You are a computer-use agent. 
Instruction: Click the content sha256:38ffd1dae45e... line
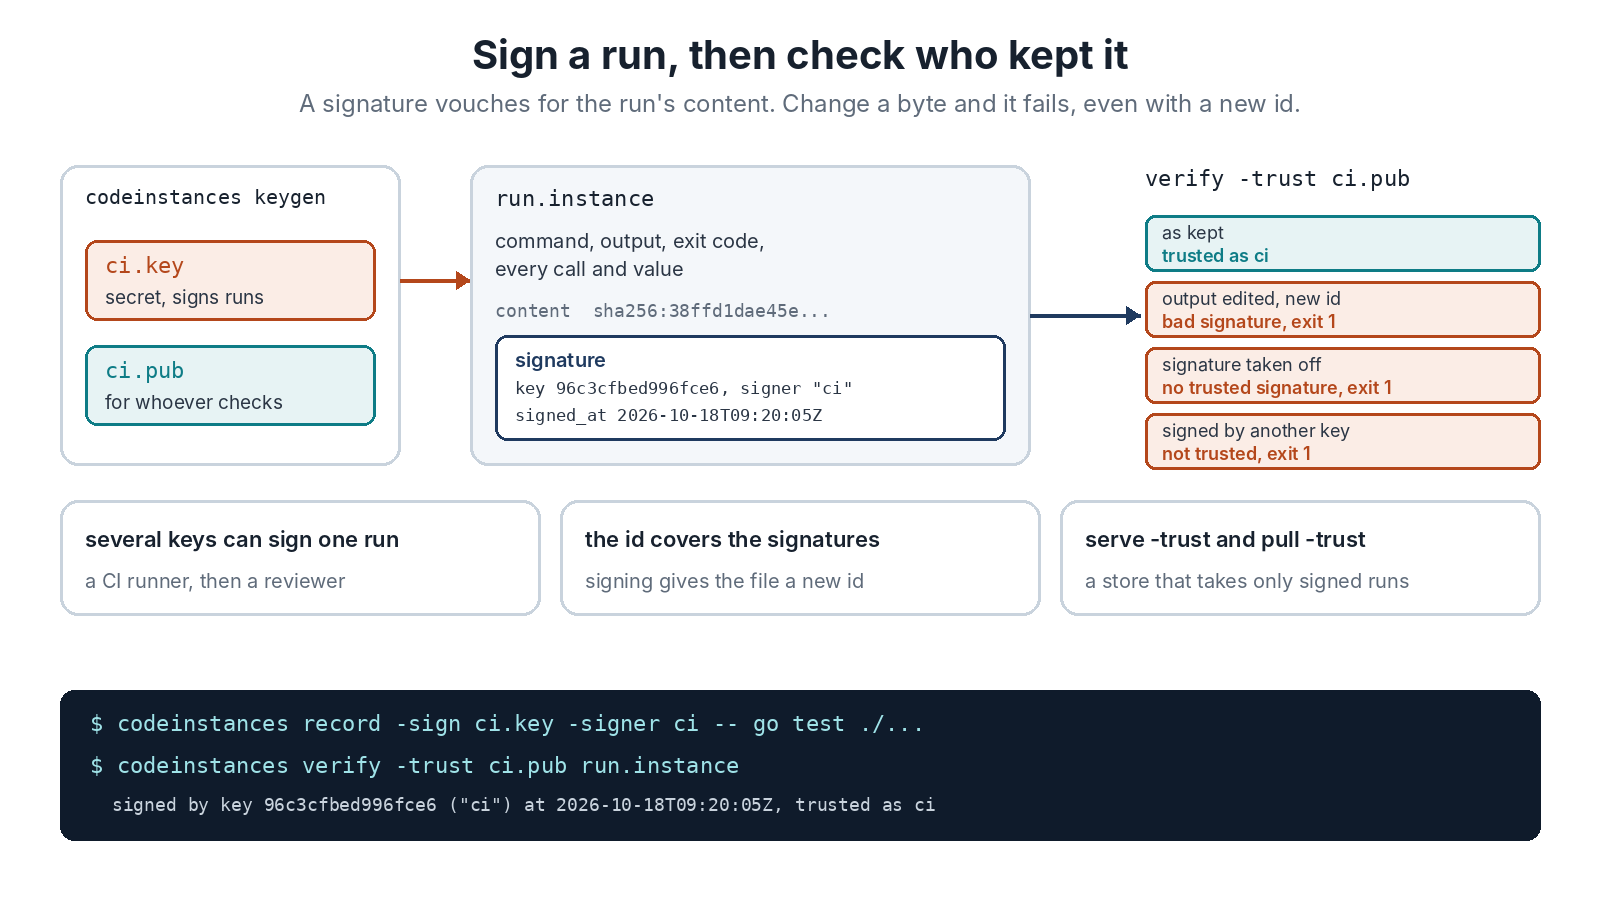click(x=662, y=311)
